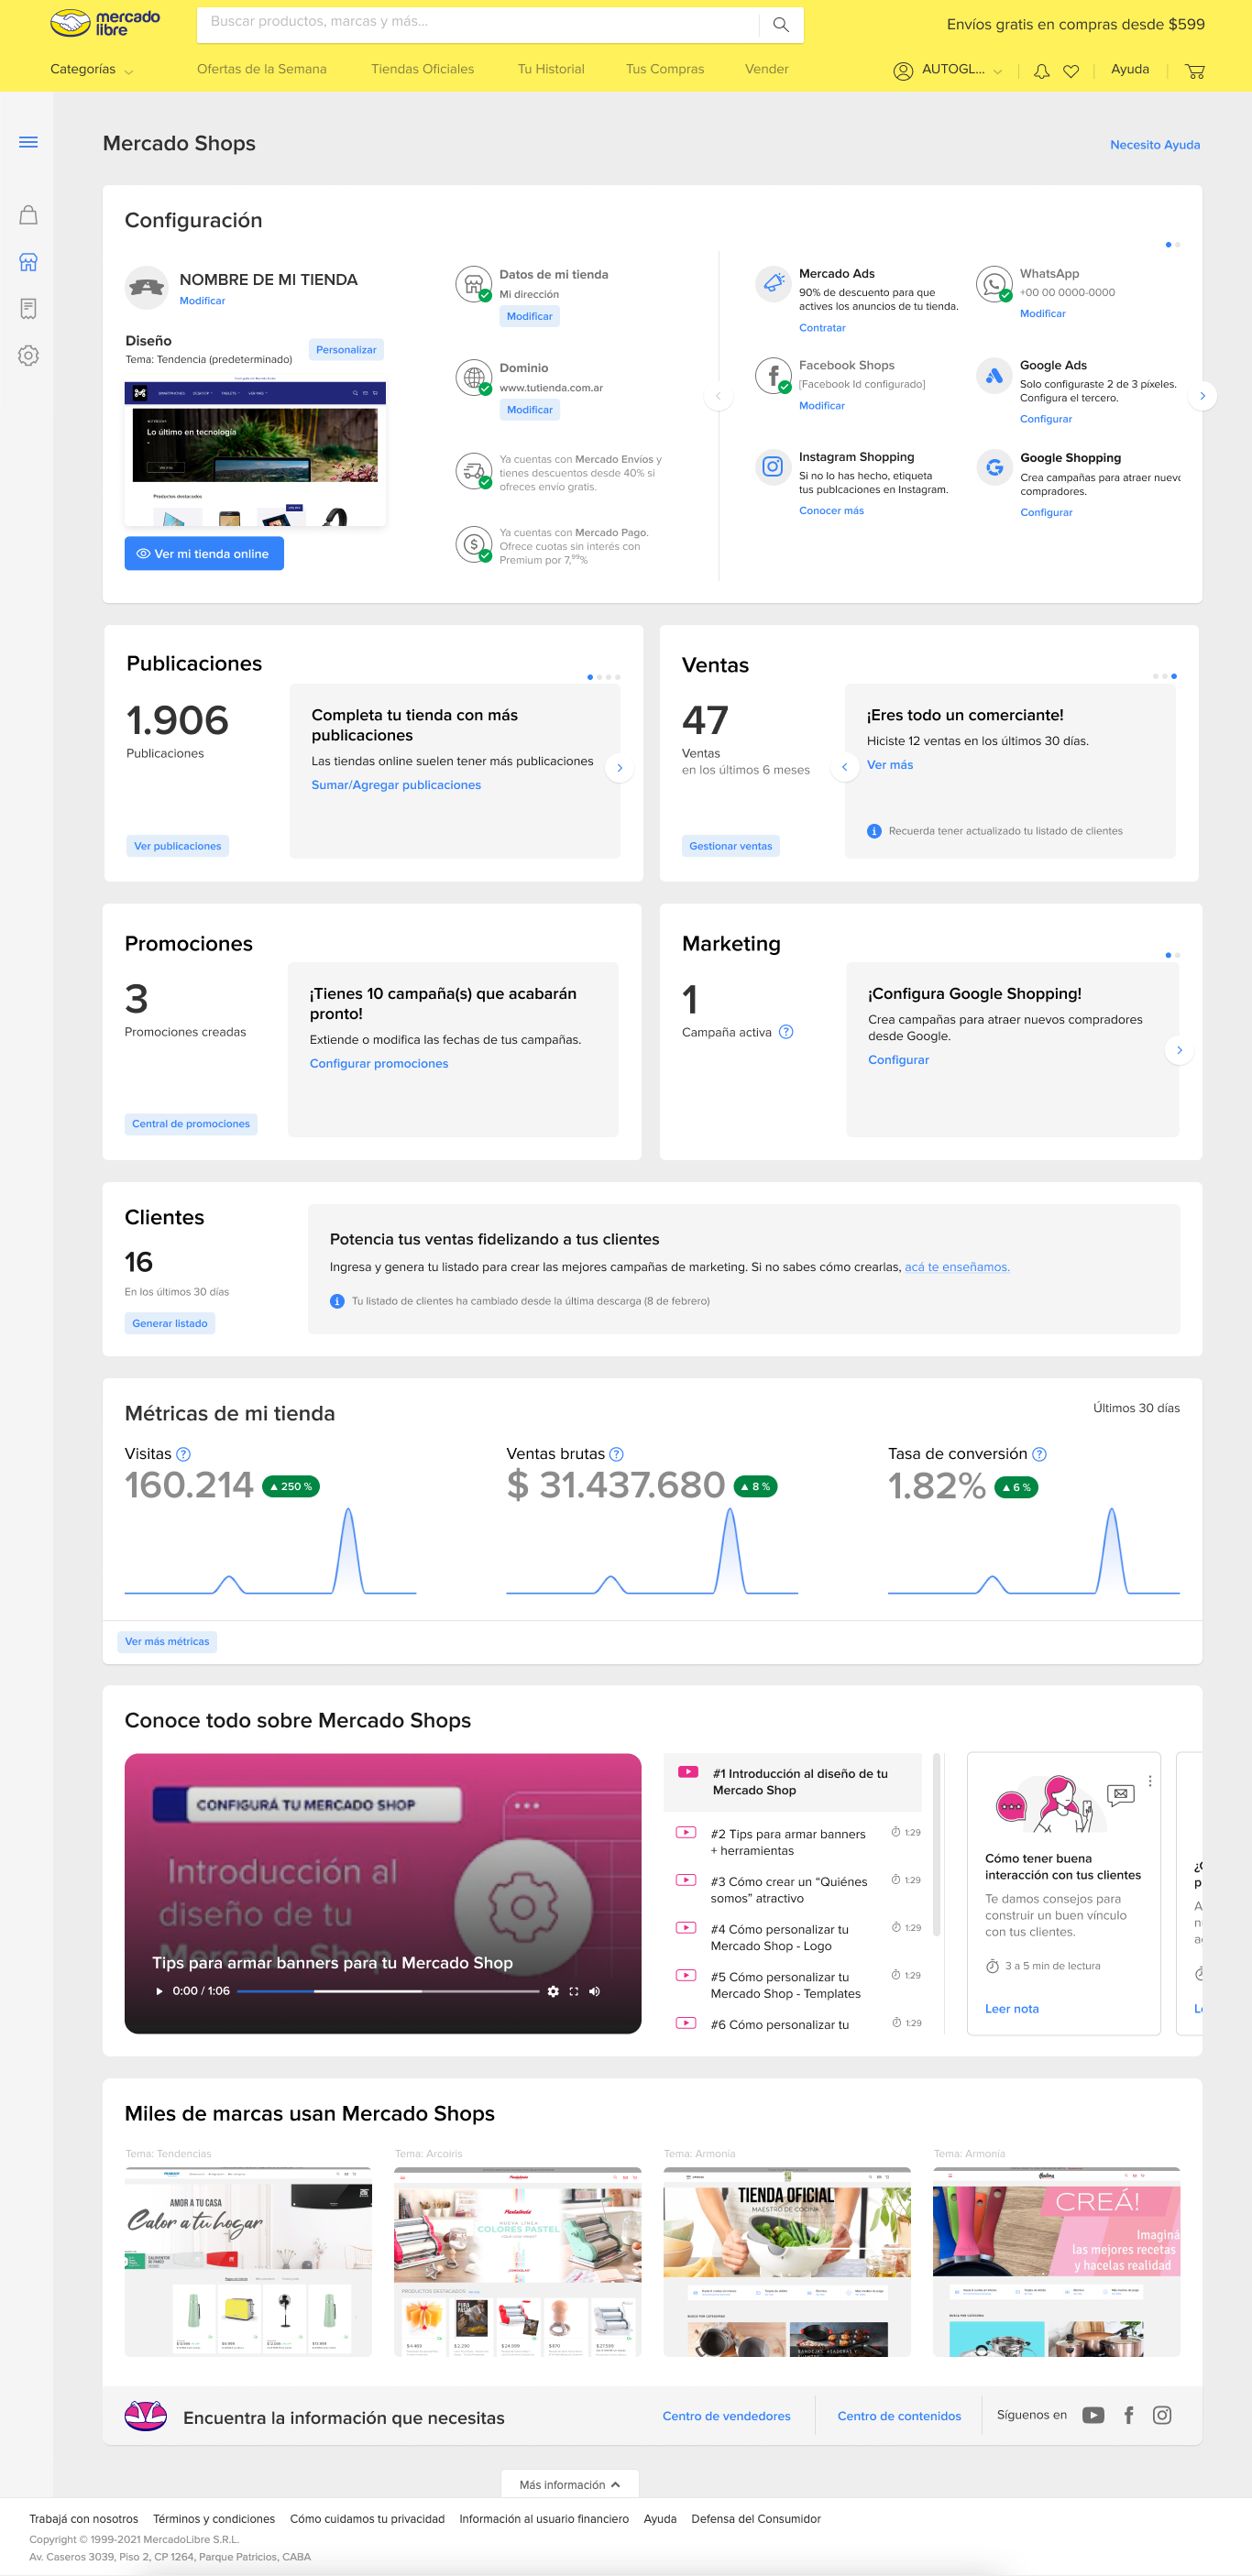Click help icon beside Campaña activa
Screen dimensions: 1252x2576
tap(786, 1032)
